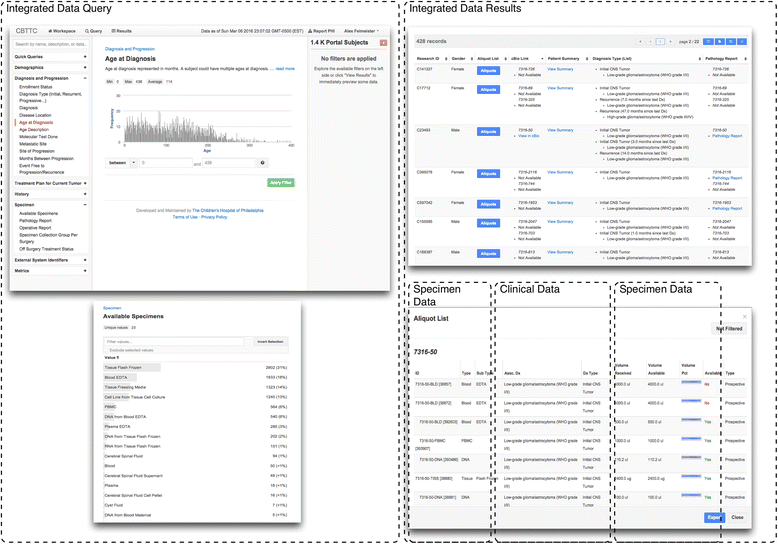Click the upper bound age input showing 438

(229, 163)
